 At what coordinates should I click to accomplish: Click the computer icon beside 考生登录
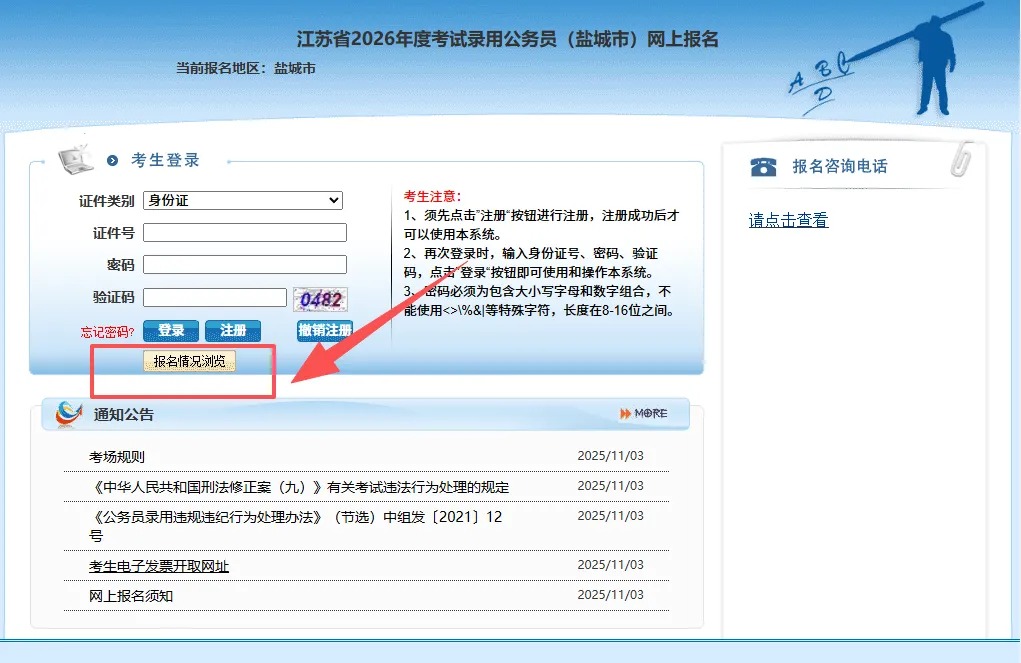point(76,159)
